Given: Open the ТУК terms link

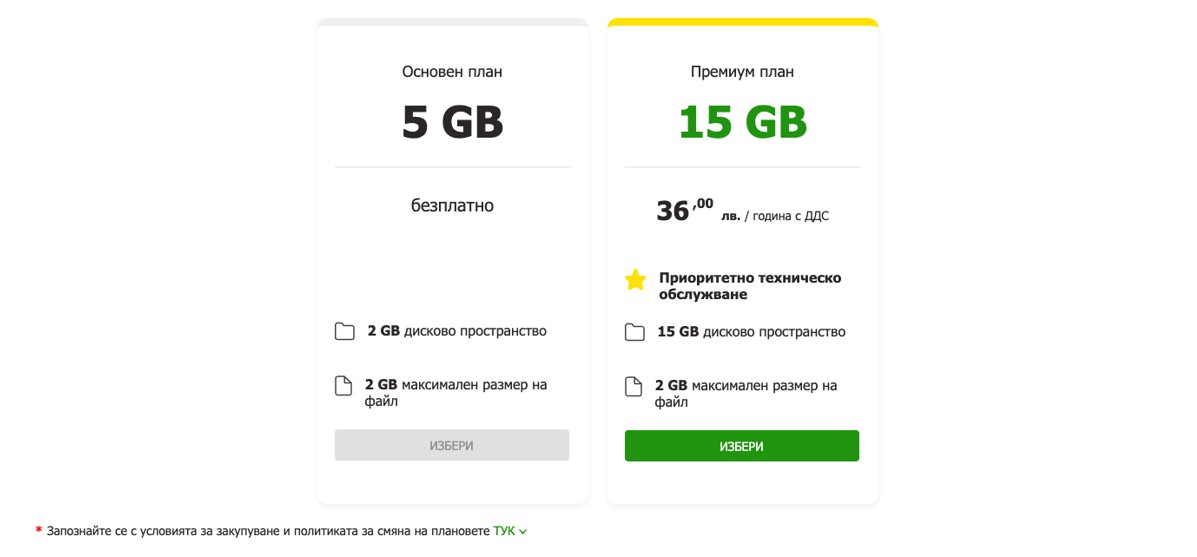Looking at the screenshot, I should [x=504, y=531].
